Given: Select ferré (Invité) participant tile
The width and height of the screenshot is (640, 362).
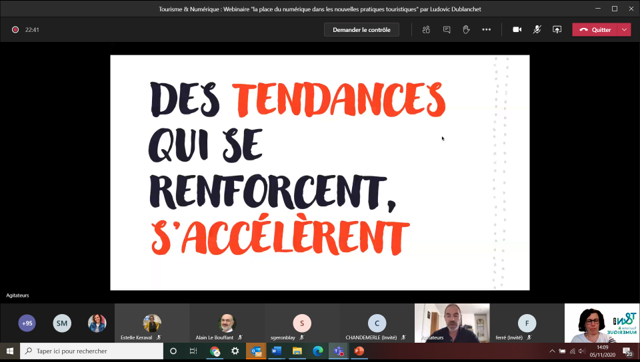Looking at the screenshot, I should point(527,323).
